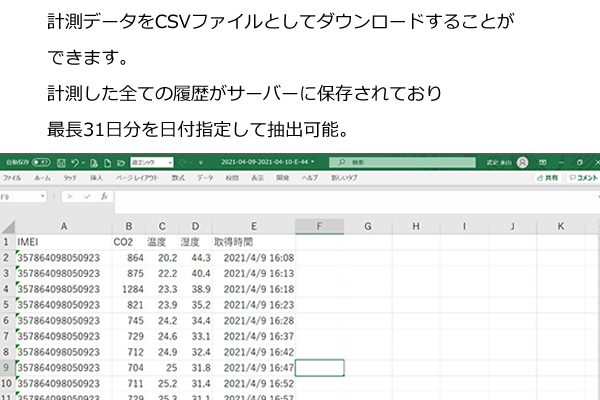
Task: Click the Redo icon
Action: point(183,163)
